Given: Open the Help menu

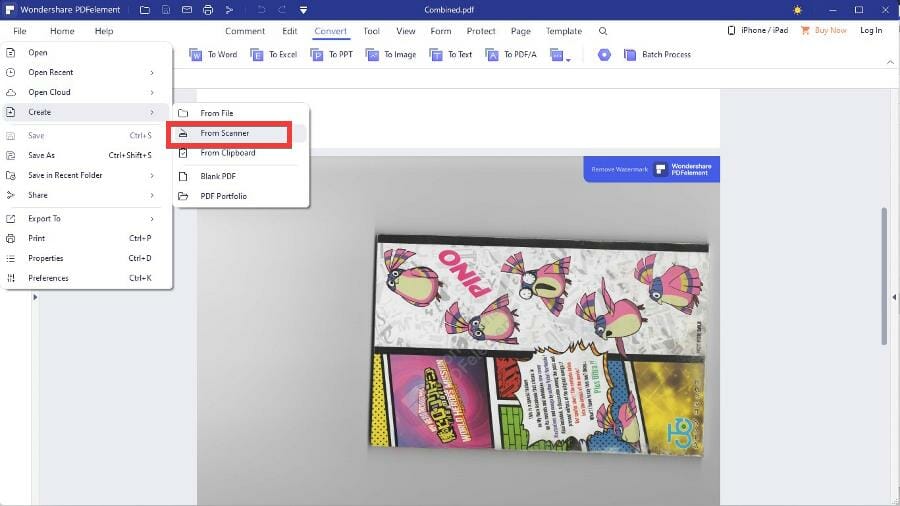Looking at the screenshot, I should 104,31.
